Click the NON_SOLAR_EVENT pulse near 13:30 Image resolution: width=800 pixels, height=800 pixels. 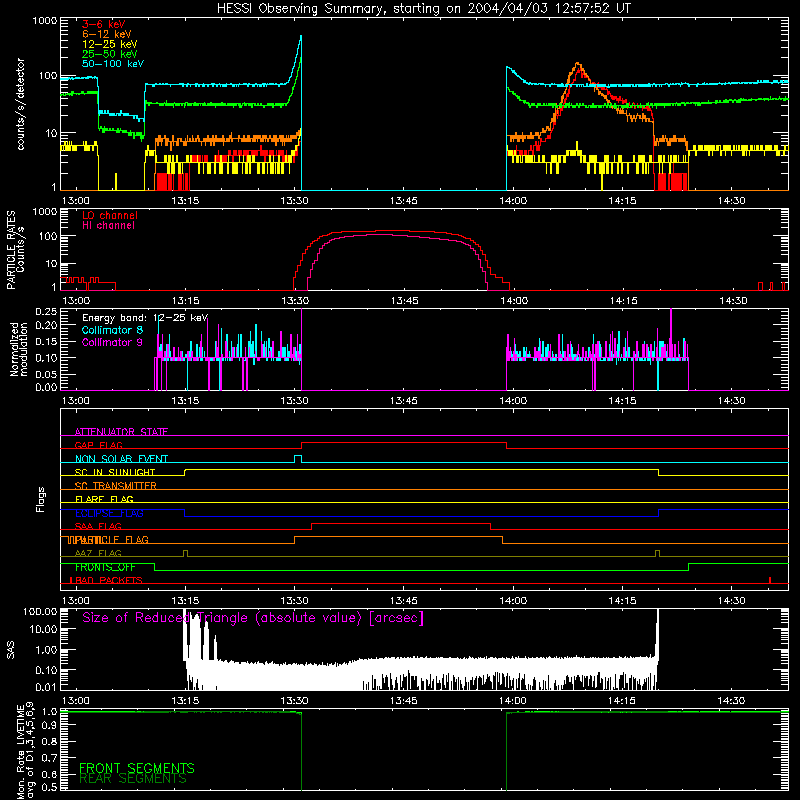(298, 459)
